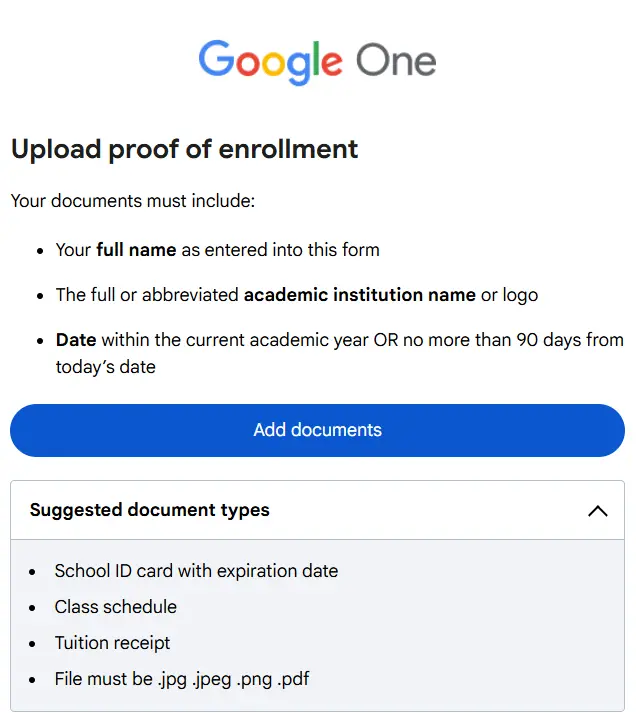Viewport: 636px width, 713px height.
Task: Click the word 'One' in the logo
Action: (x=396, y=60)
